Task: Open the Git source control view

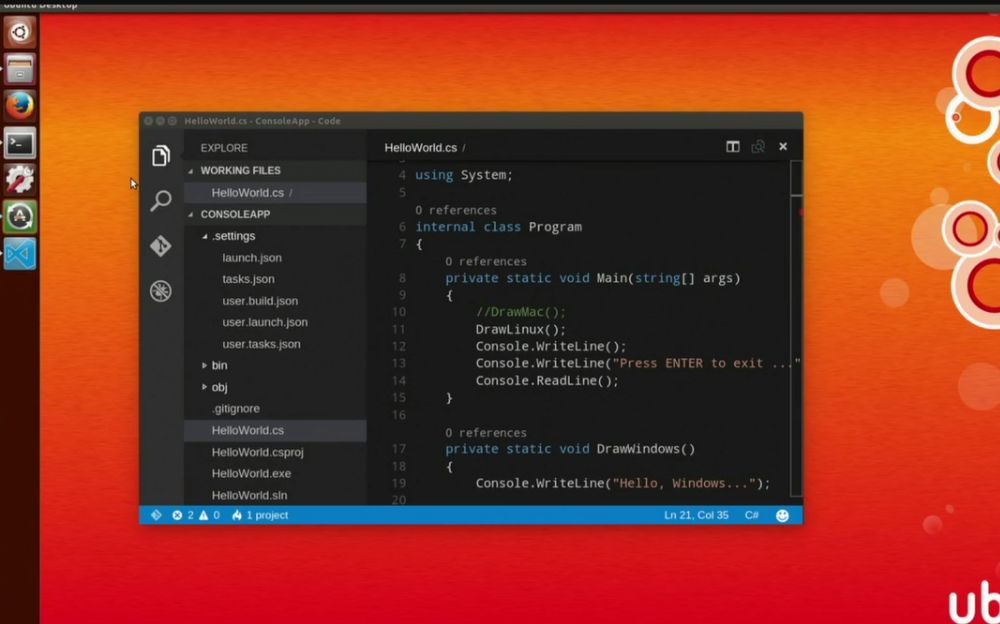Action: (161, 246)
